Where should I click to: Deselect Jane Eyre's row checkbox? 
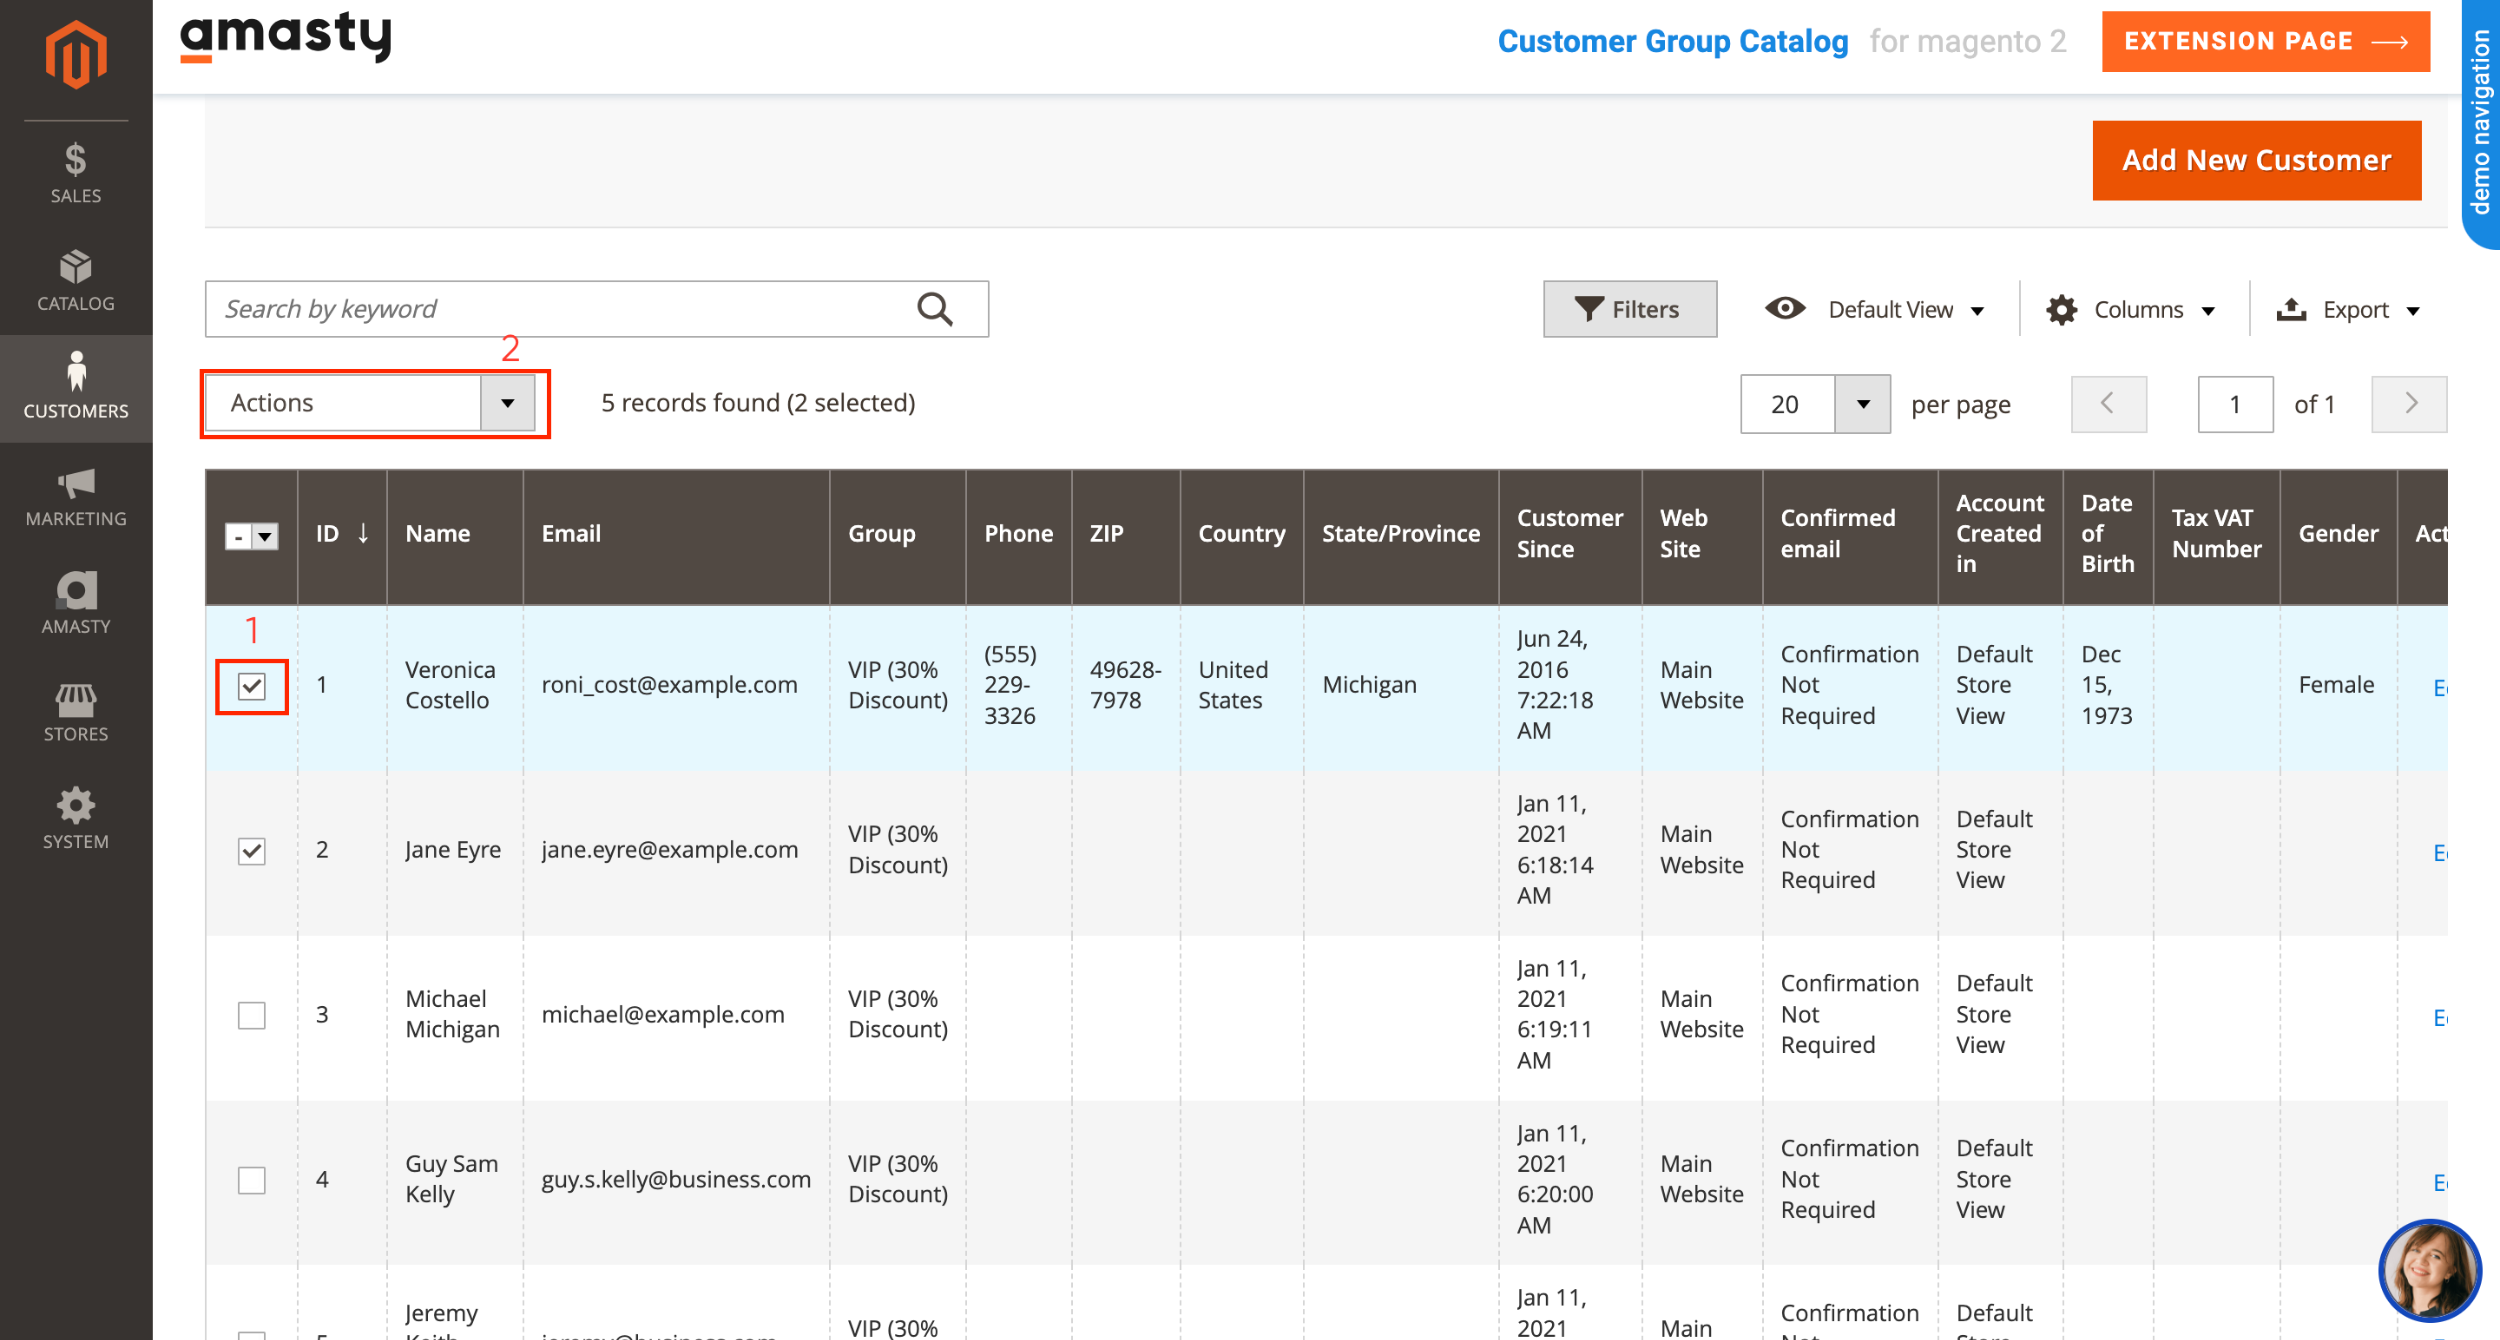point(252,851)
